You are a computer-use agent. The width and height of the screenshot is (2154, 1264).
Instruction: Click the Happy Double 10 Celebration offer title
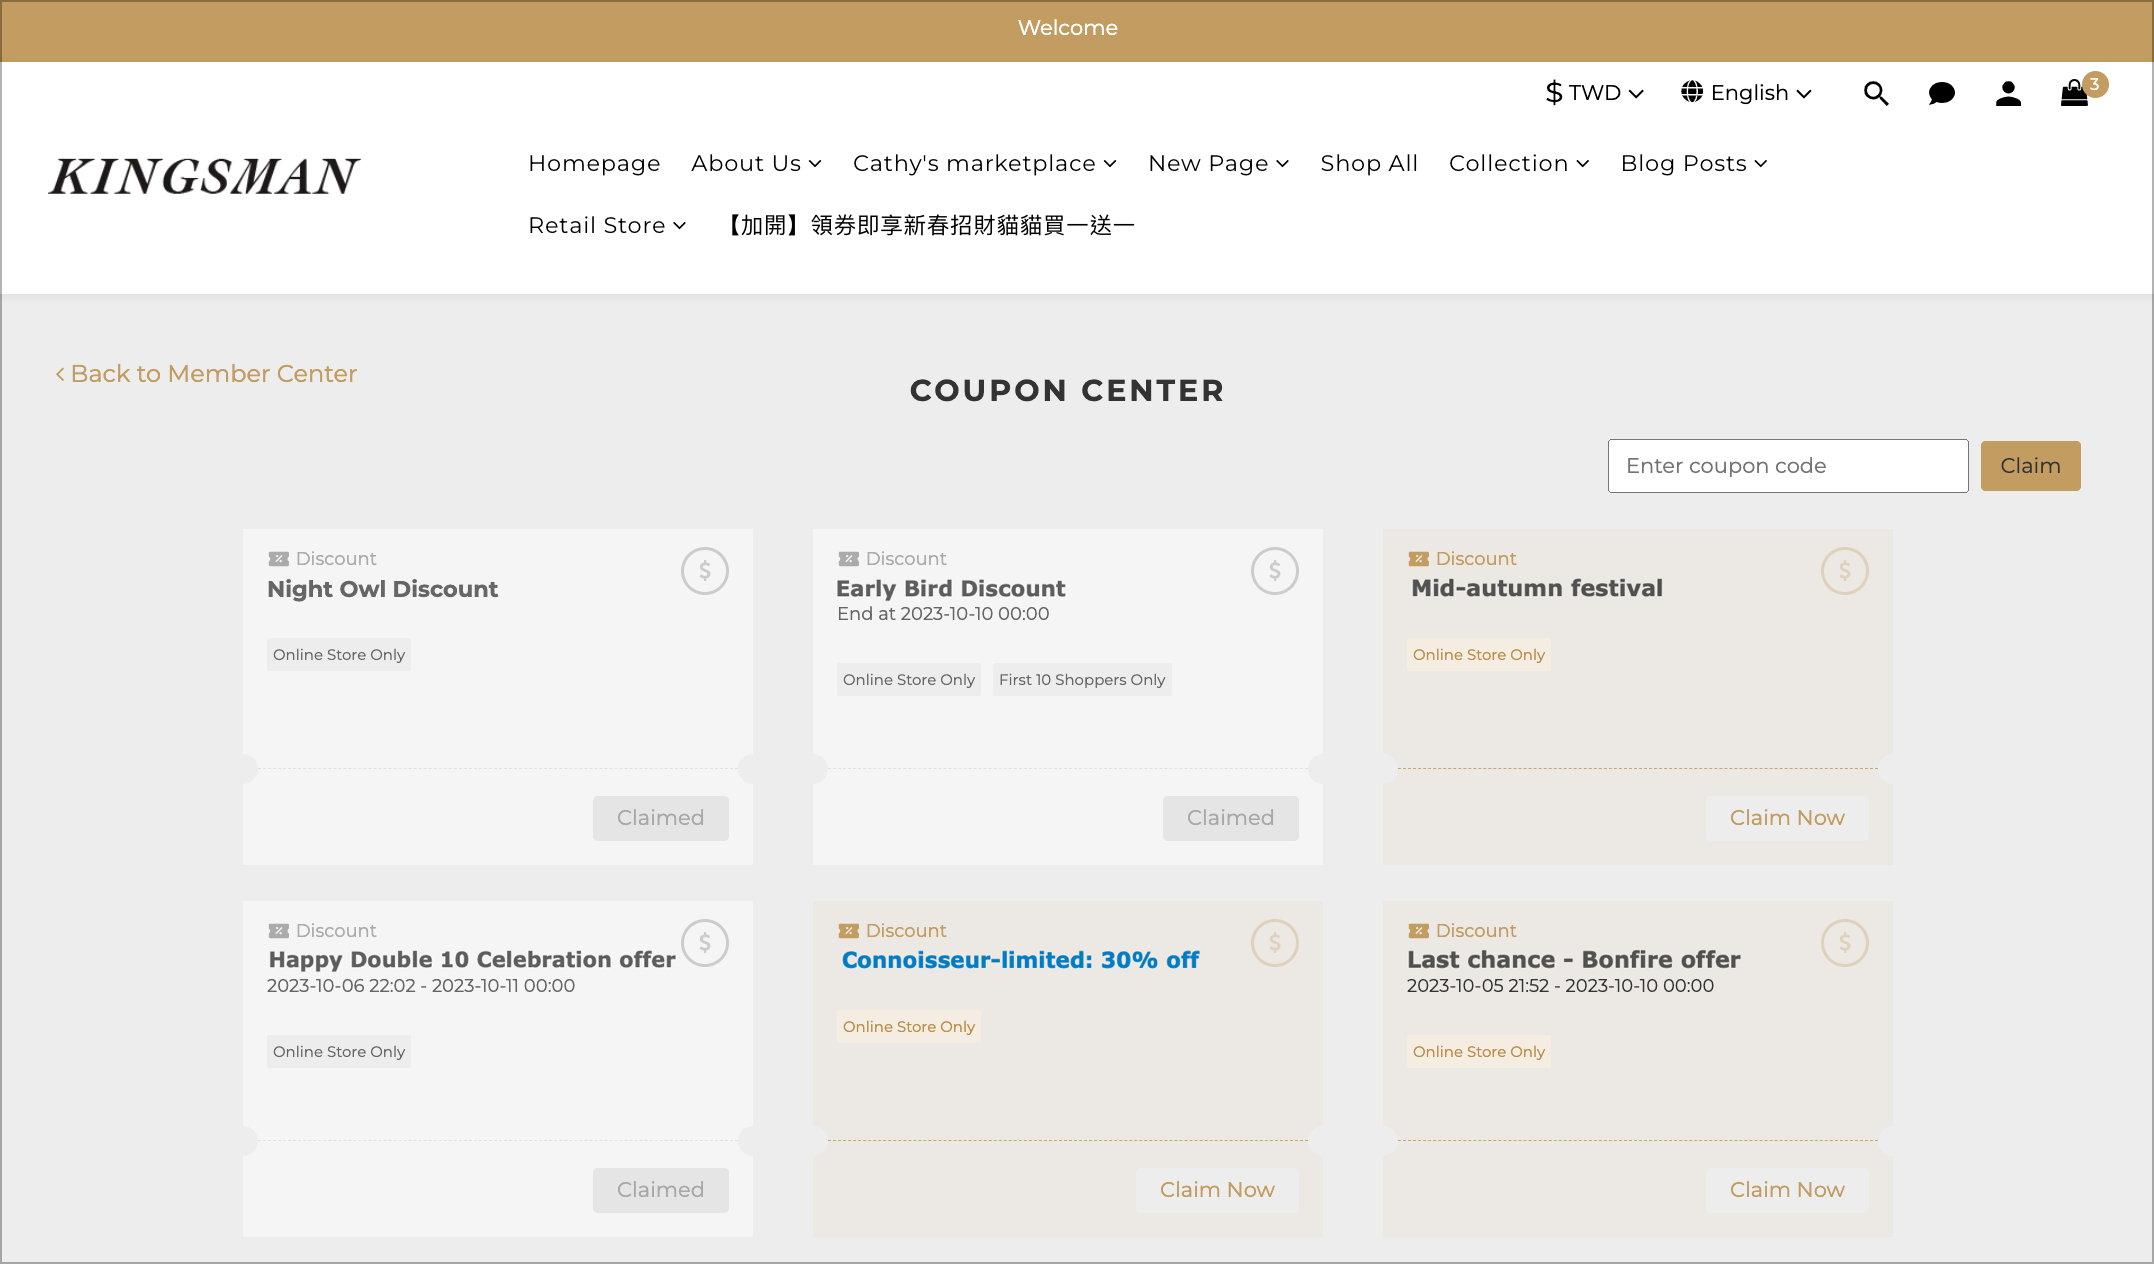click(x=472, y=960)
